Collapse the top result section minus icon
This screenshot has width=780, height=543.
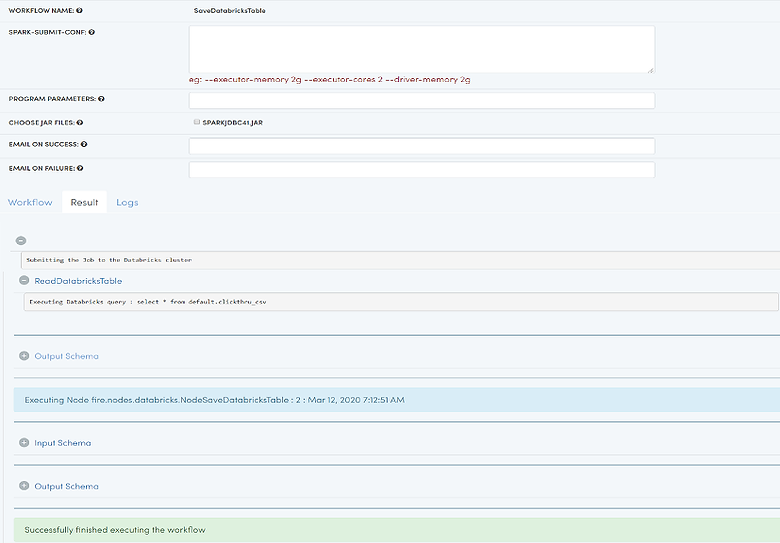coord(21,241)
